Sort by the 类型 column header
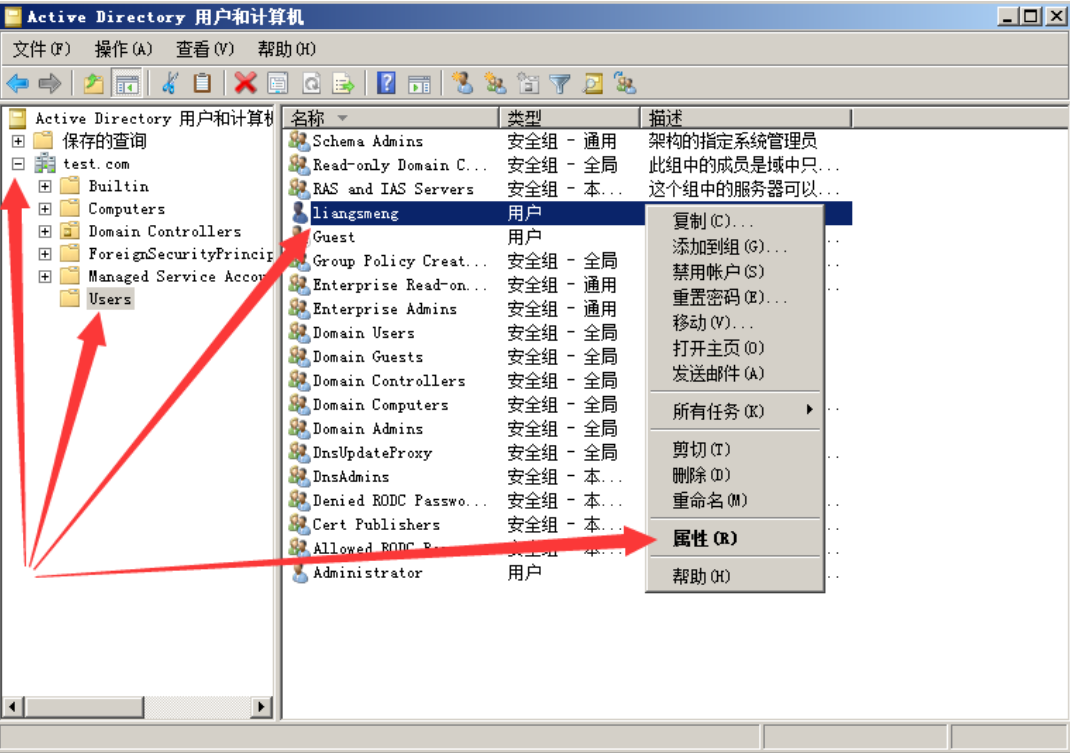Screen dimensions: 1070x753 coord(570,118)
